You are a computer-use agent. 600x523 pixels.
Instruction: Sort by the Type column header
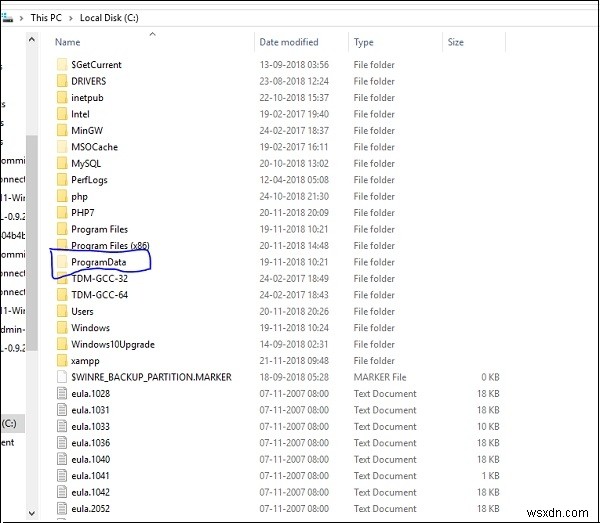[364, 42]
